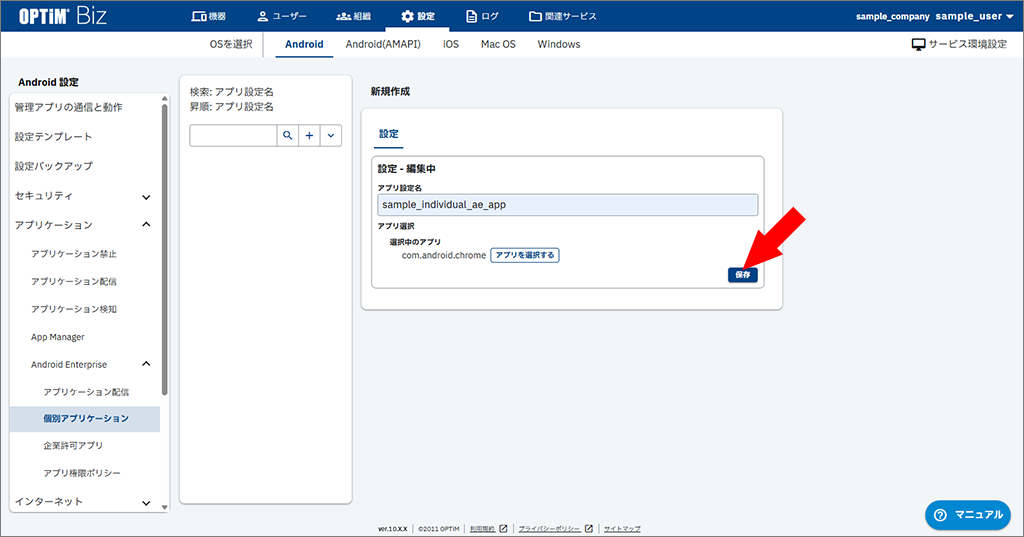Click the plus icon to add setting
1024x537 pixels.
[x=309, y=136]
